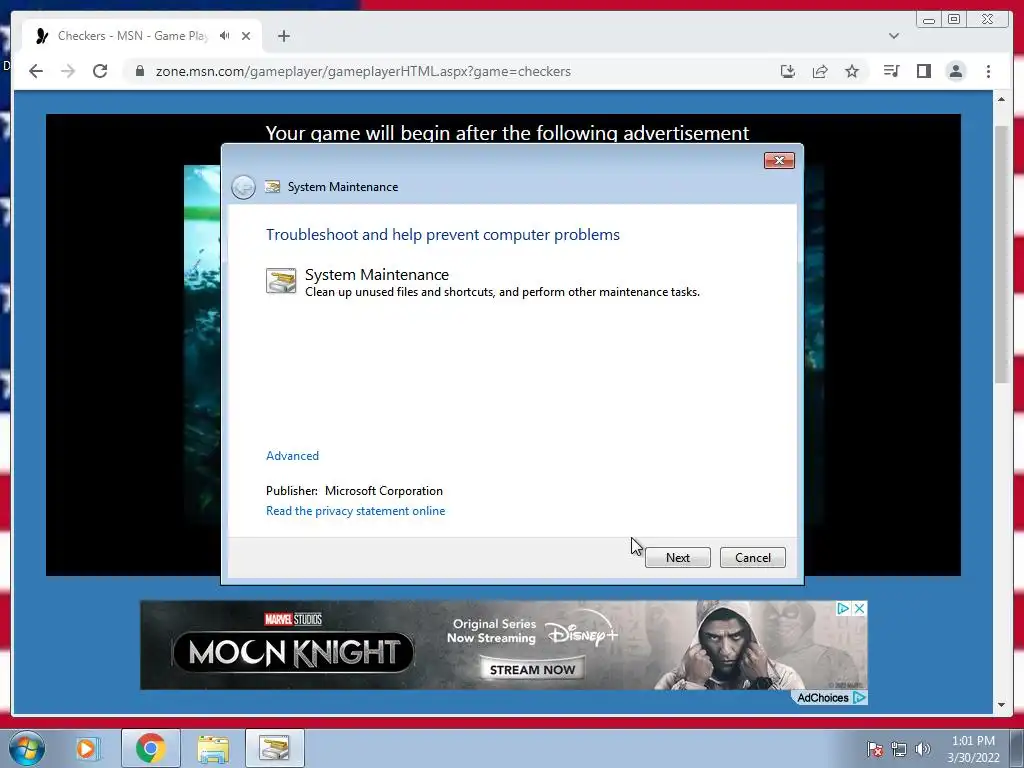The image size is (1024, 768).
Task: Open Windows Explorer from taskbar
Action: click(214, 748)
